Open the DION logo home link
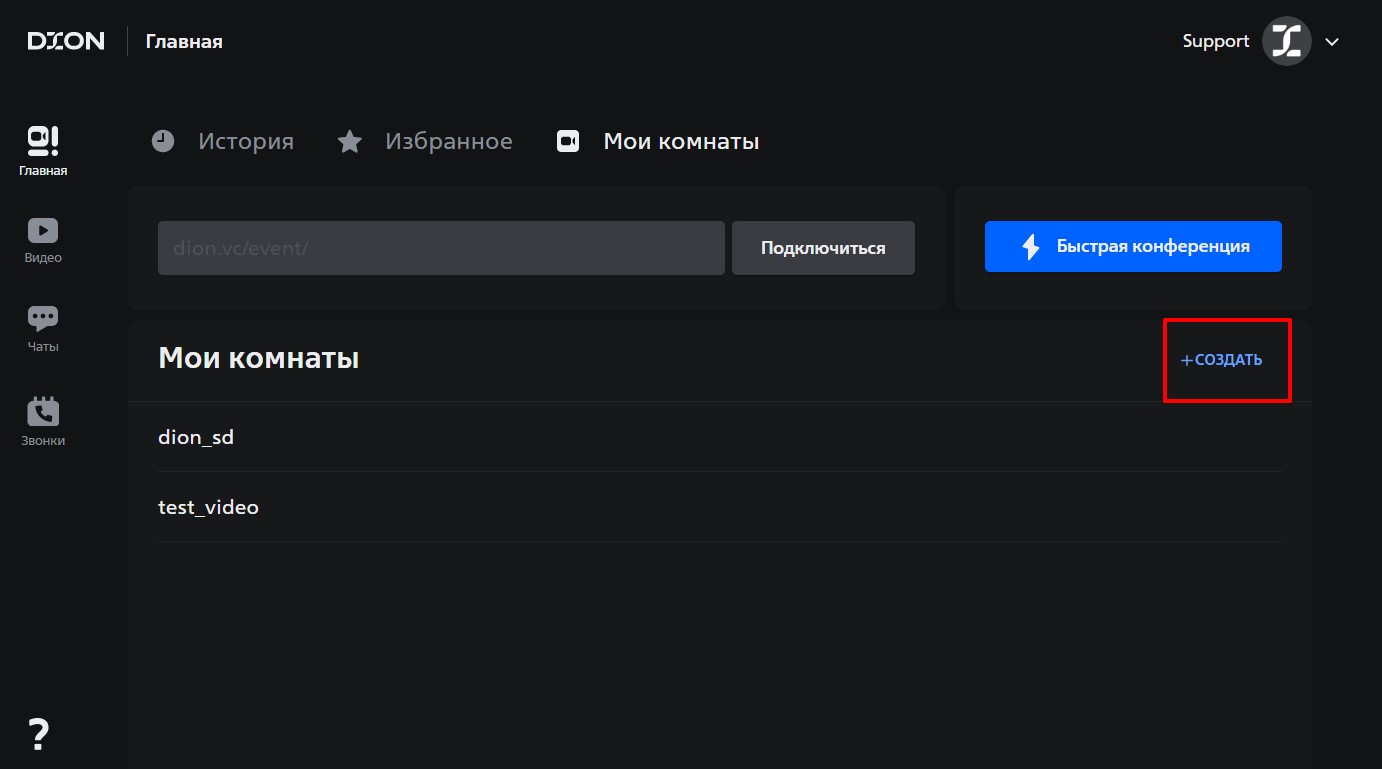This screenshot has width=1382, height=769. click(66, 41)
